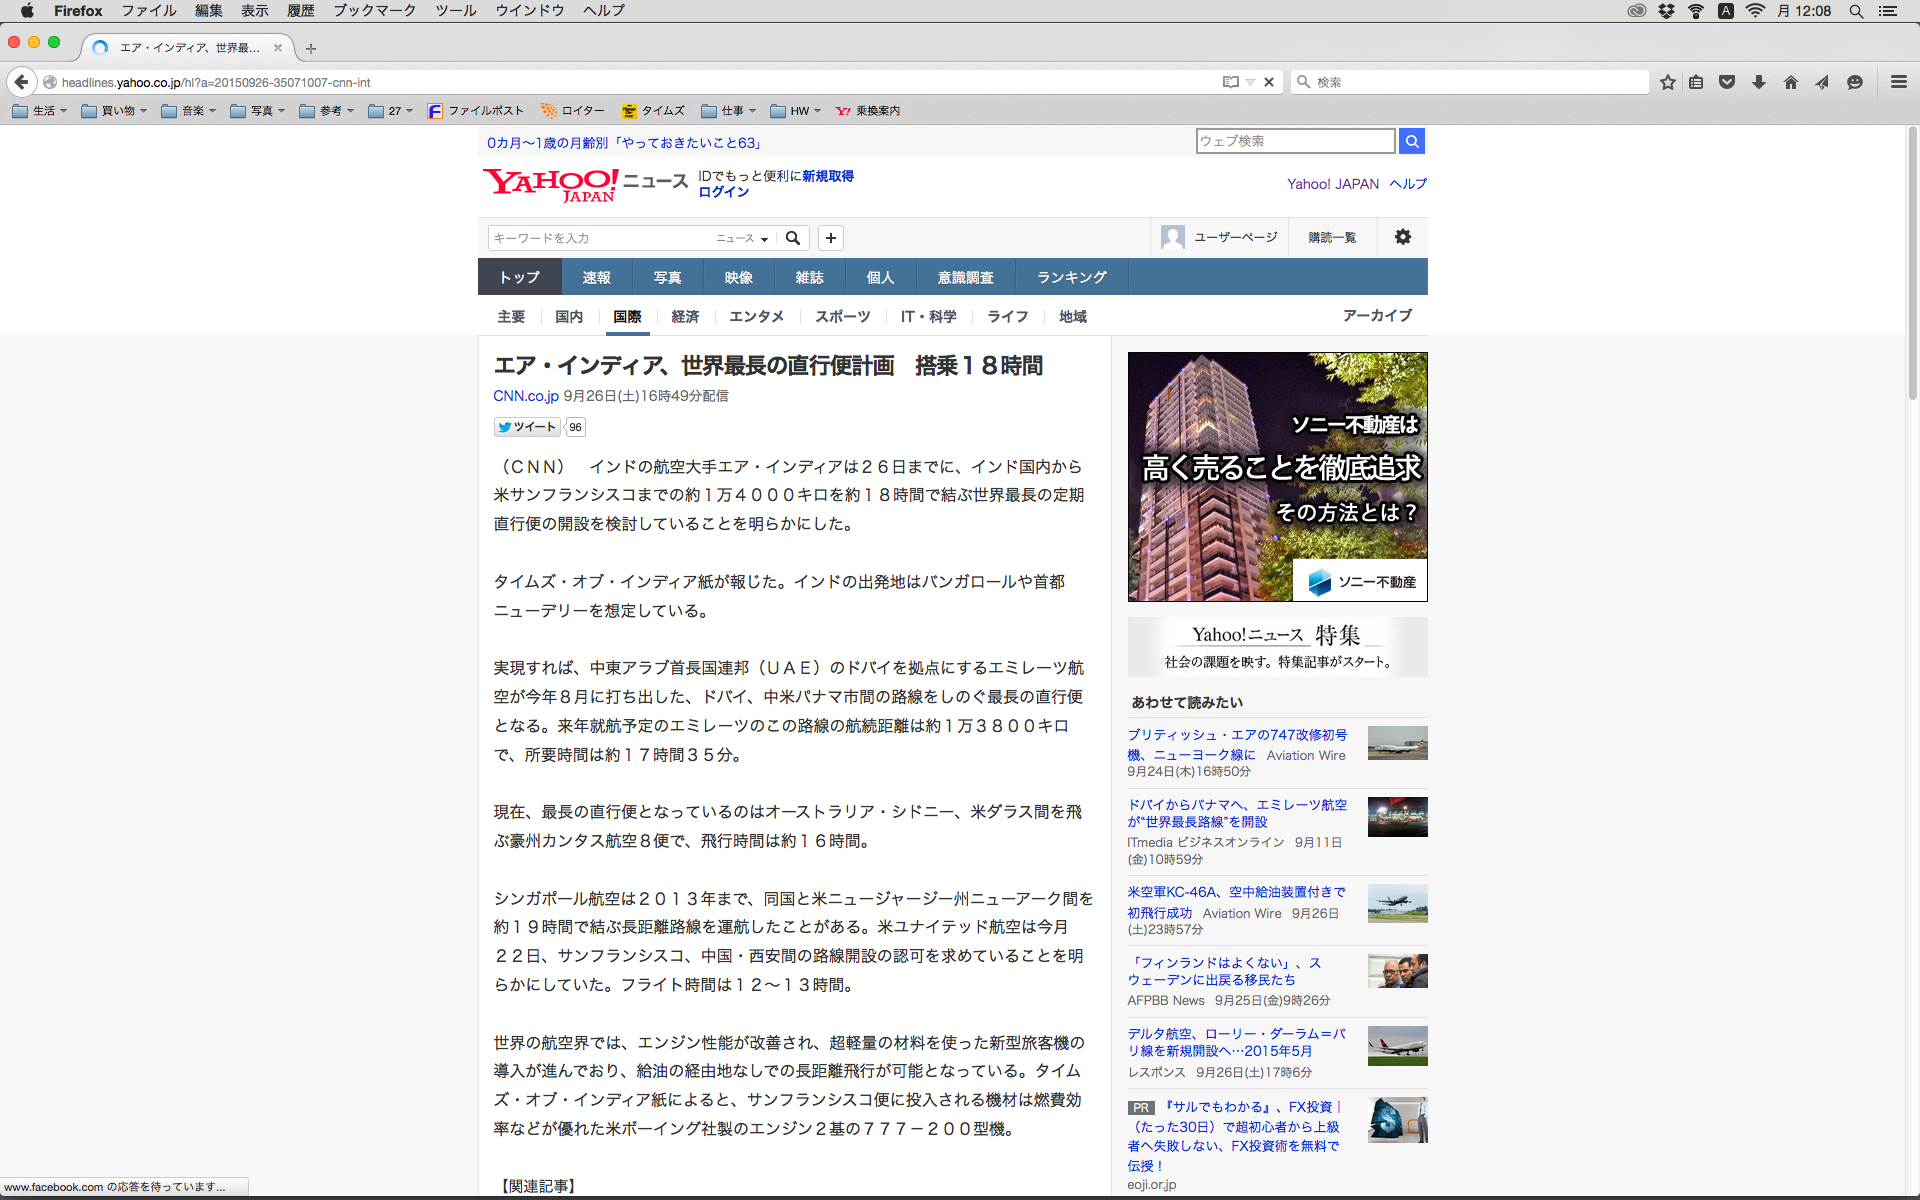The height and width of the screenshot is (1200, 1920).
Task: Open the ニュース search scope dropdown
Action: pyautogui.click(x=742, y=238)
